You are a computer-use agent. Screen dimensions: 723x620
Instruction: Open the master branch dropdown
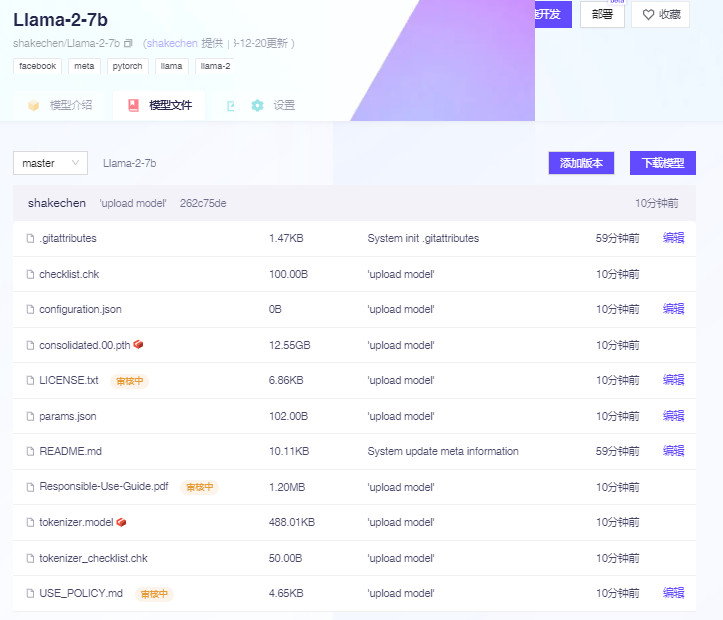click(50, 163)
